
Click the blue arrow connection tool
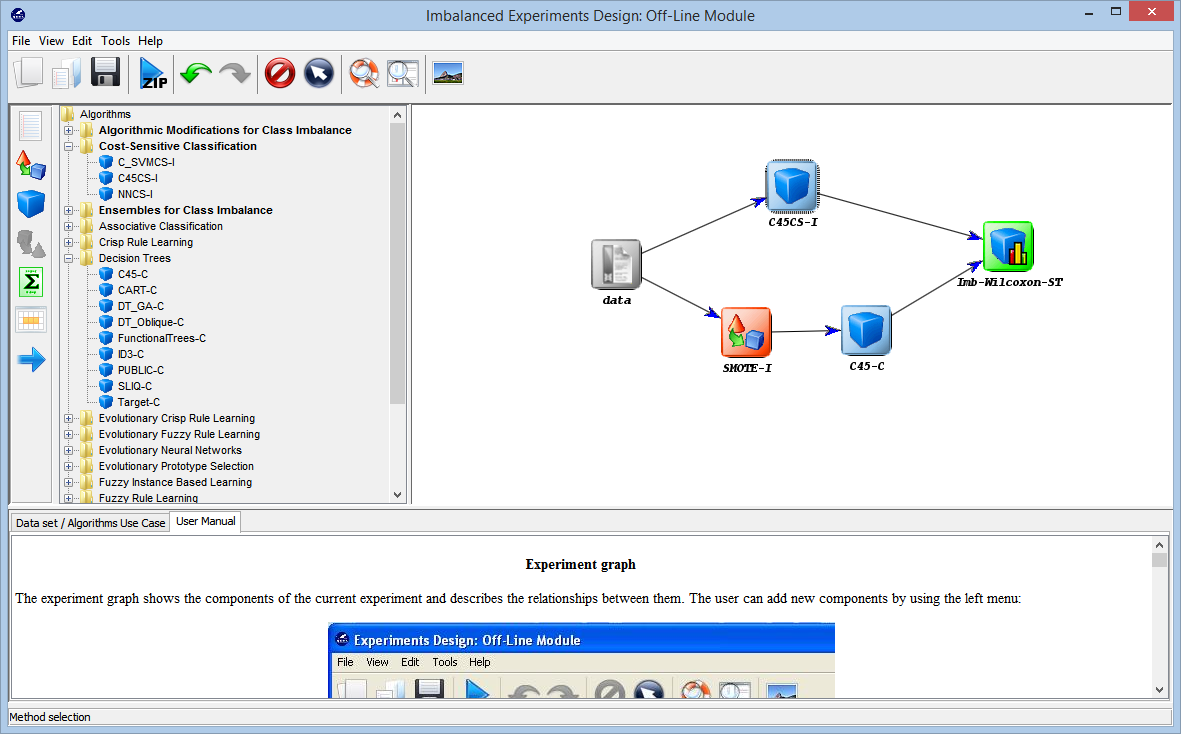pos(31,359)
